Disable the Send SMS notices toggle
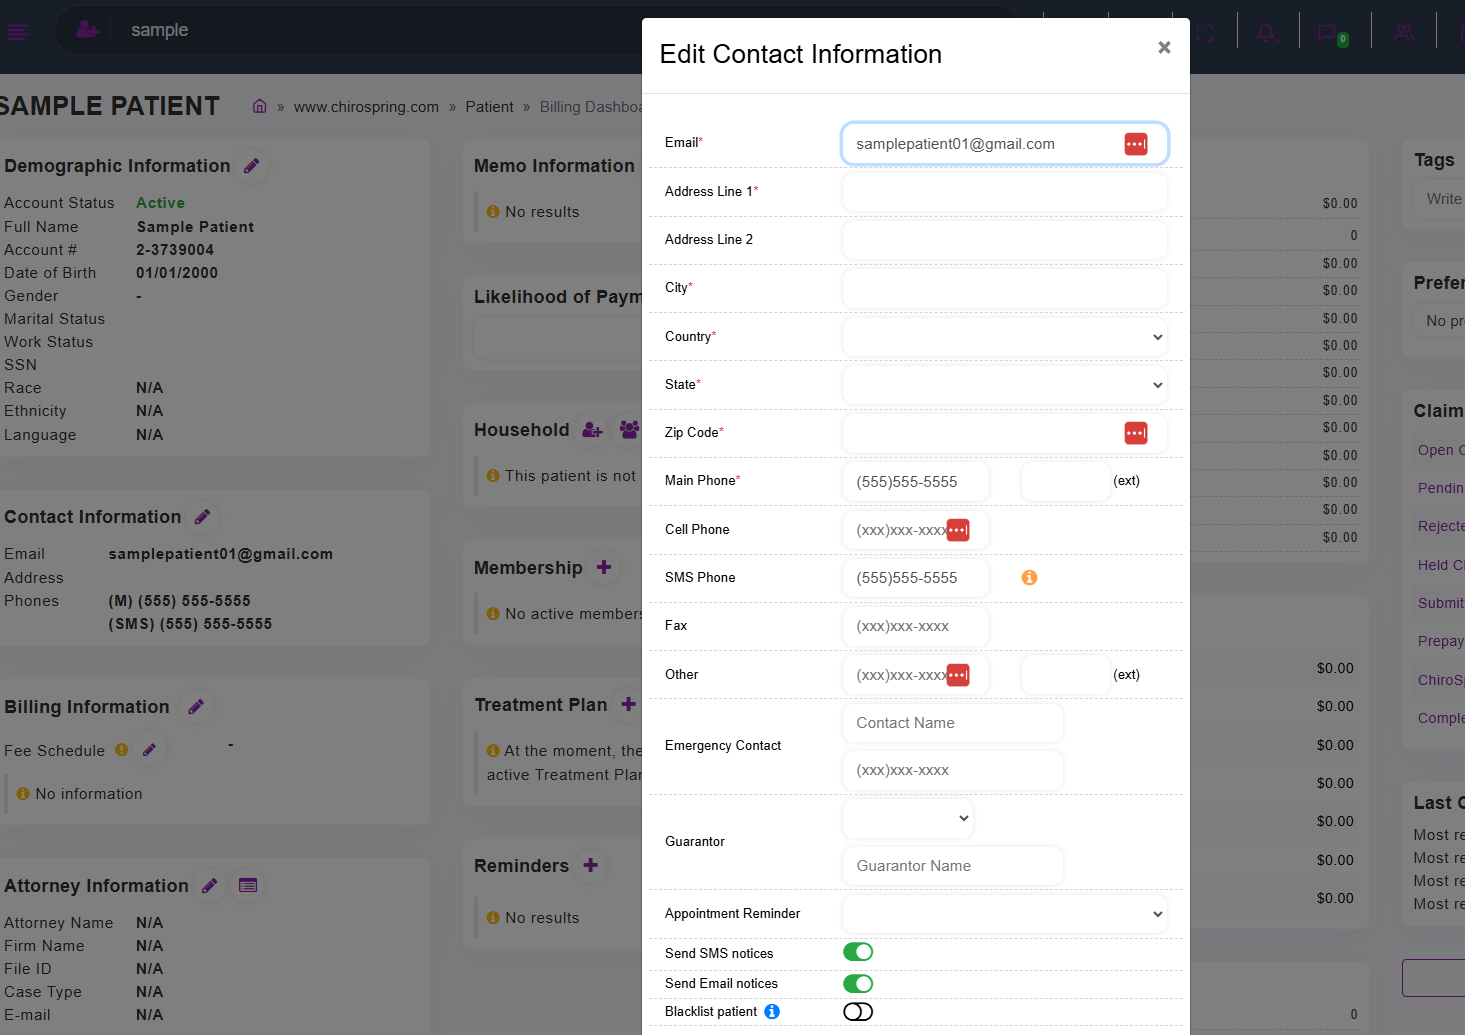Screen dimensions: 1465x1035 [x=858, y=952]
